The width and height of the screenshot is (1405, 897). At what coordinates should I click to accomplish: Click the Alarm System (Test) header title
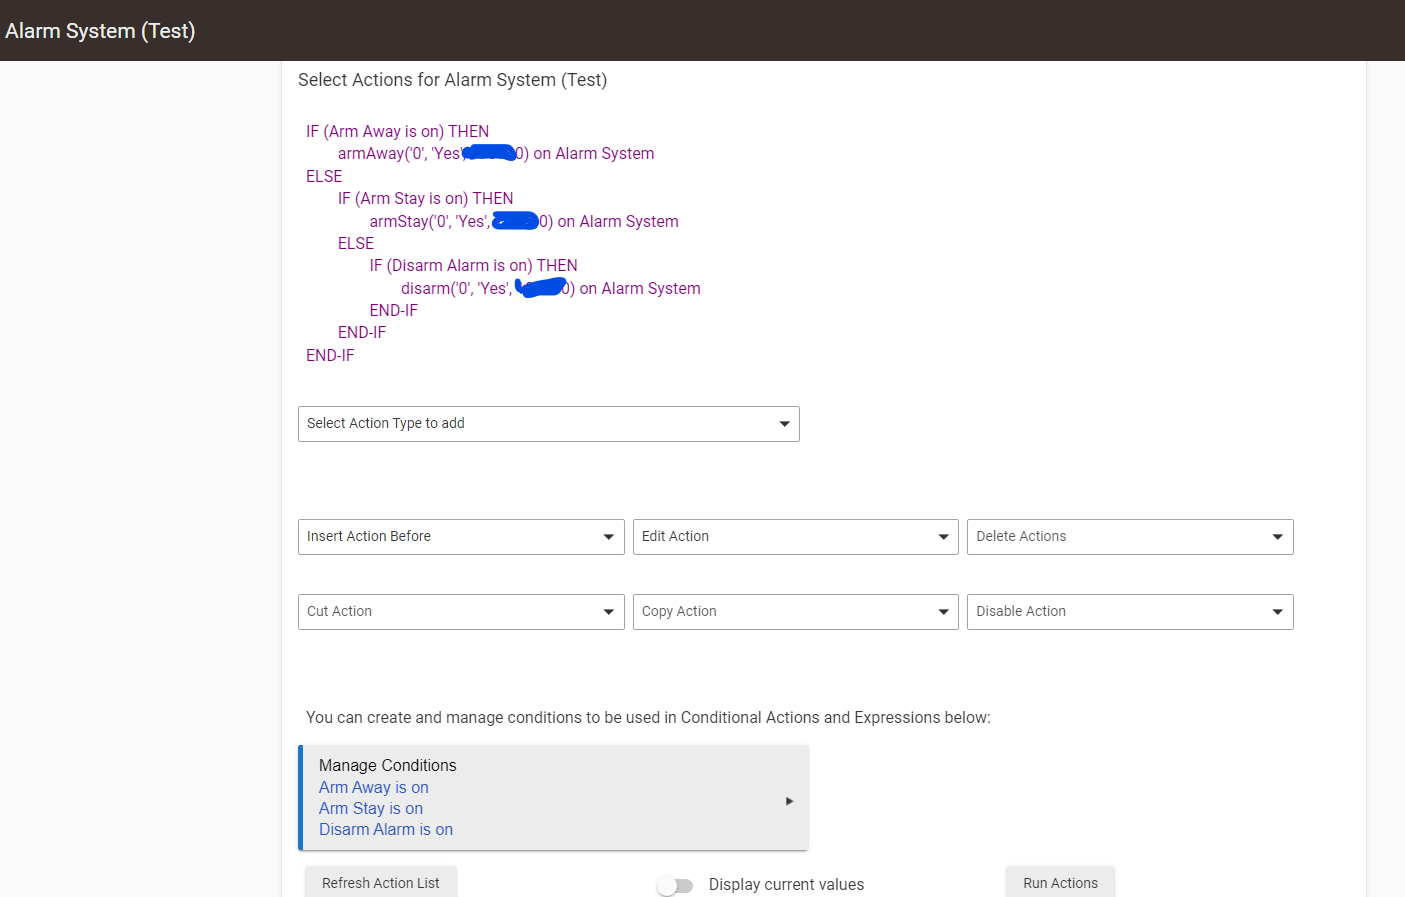tap(100, 31)
